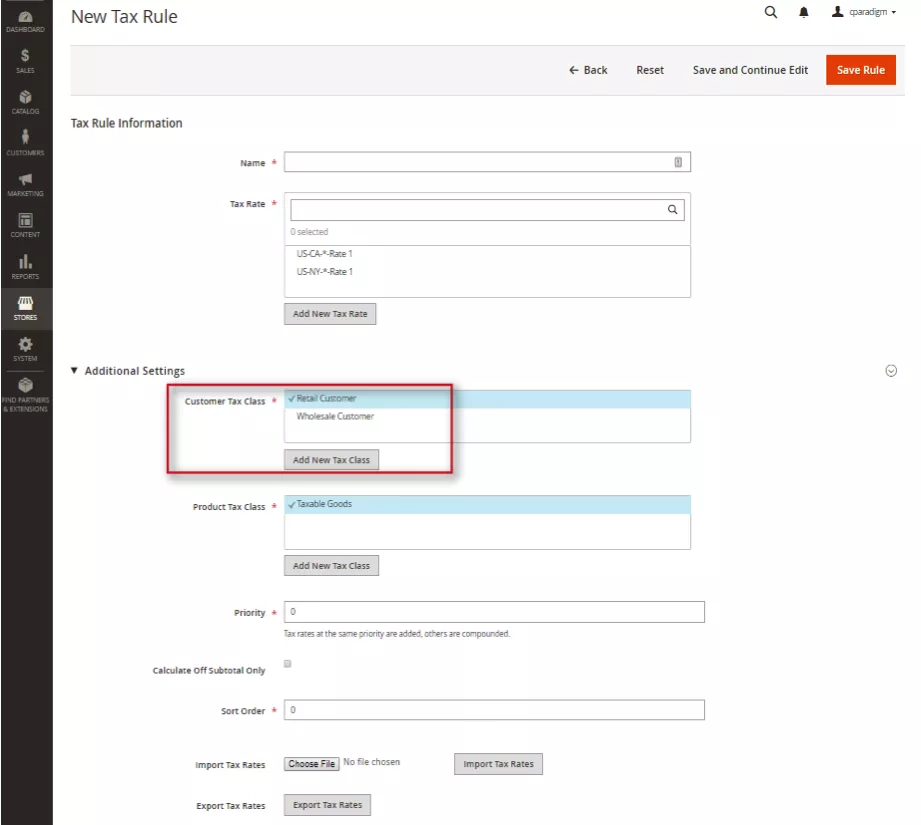The image size is (921, 825).
Task: Select the Reports icon
Action: pos(24,264)
